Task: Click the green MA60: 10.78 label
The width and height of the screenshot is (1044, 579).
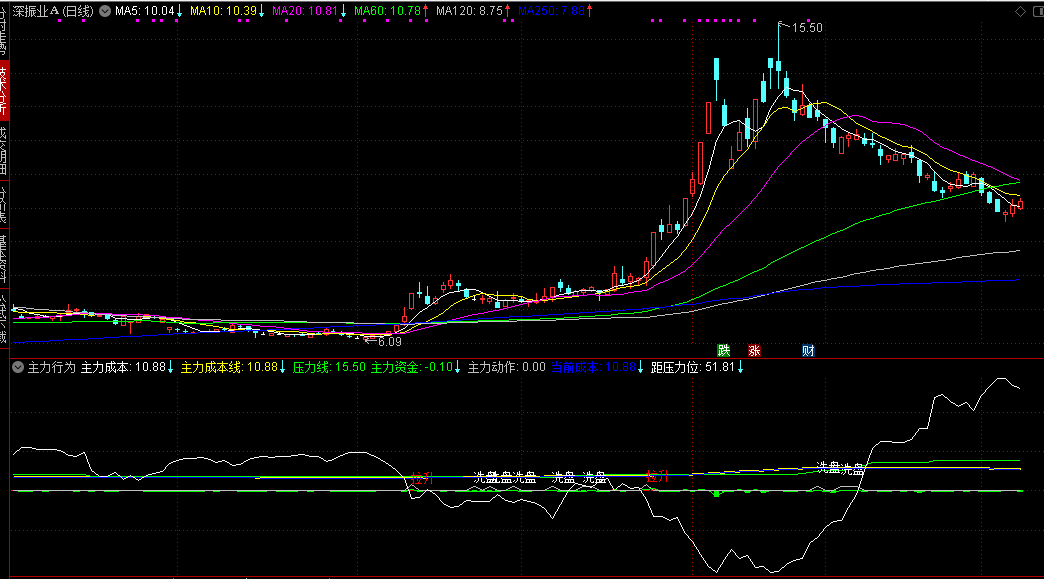Action: click(388, 11)
